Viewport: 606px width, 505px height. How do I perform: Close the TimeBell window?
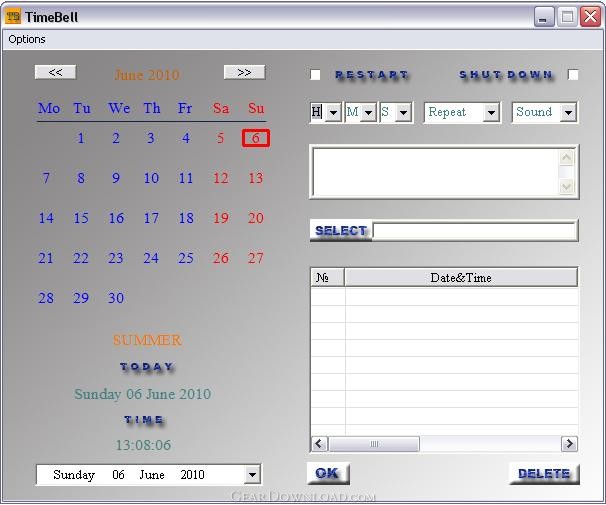[590, 17]
